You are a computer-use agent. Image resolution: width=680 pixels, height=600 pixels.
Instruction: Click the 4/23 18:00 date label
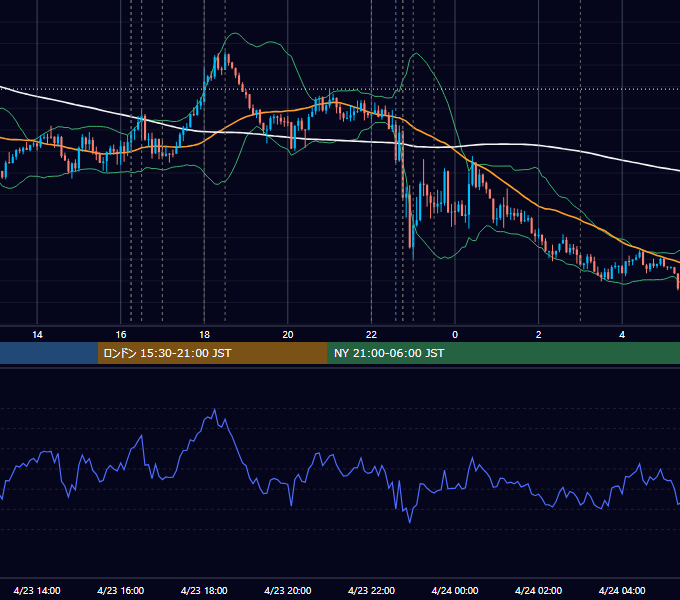click(204, 590)
